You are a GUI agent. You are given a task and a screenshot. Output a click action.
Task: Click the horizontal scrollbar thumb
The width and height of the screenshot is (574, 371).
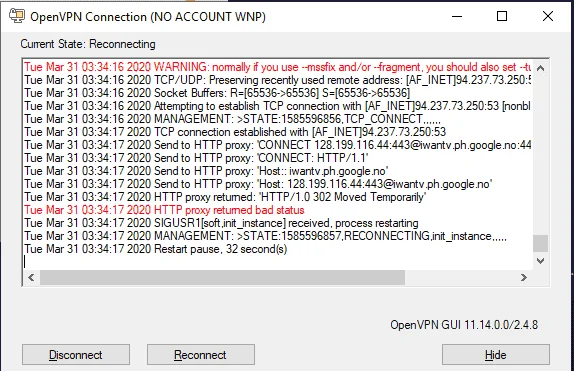222,278
